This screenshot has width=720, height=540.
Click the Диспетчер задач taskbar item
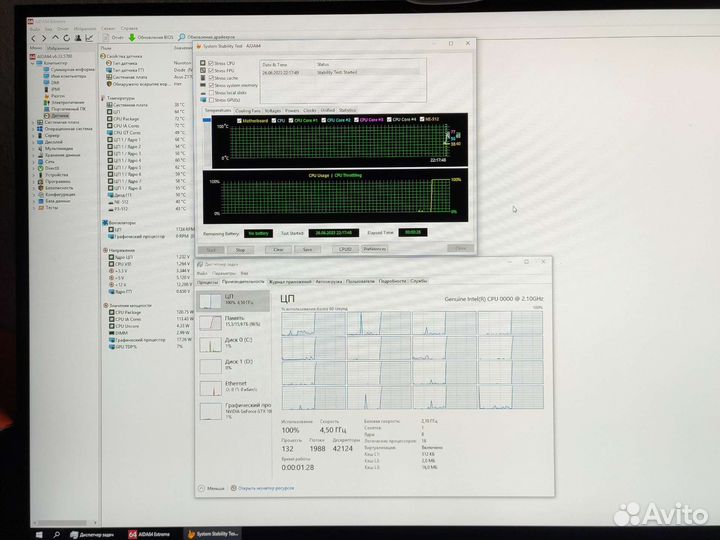pyautogui.click(x=92, y=534)
